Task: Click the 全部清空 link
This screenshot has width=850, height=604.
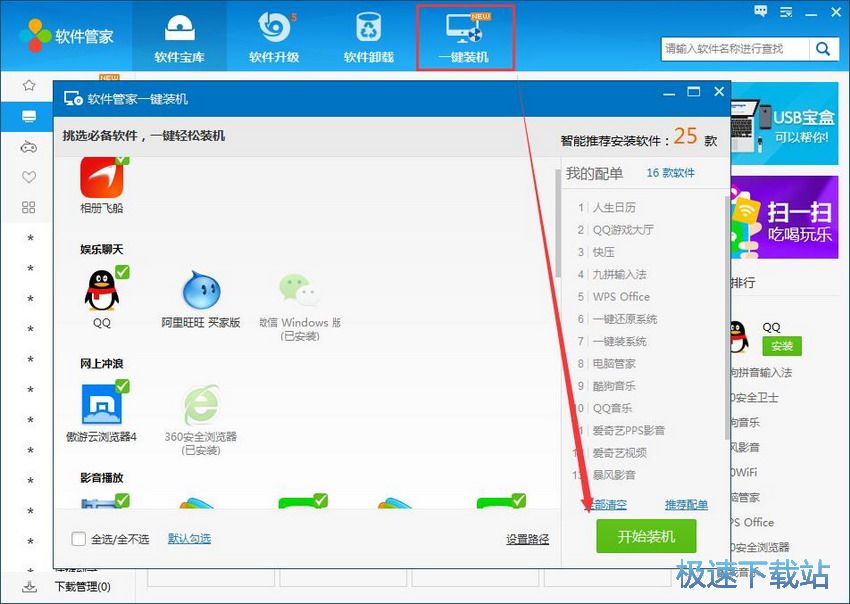Action: 606,505
